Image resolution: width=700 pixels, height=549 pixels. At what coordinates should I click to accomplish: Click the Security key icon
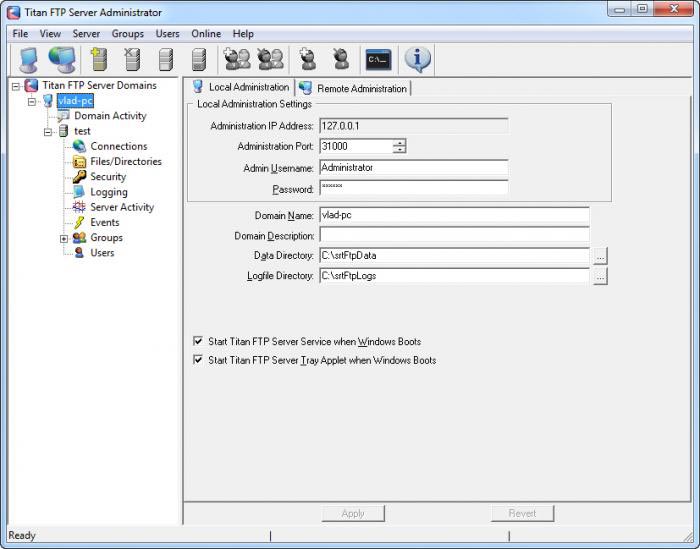click(x=79, y=177)
